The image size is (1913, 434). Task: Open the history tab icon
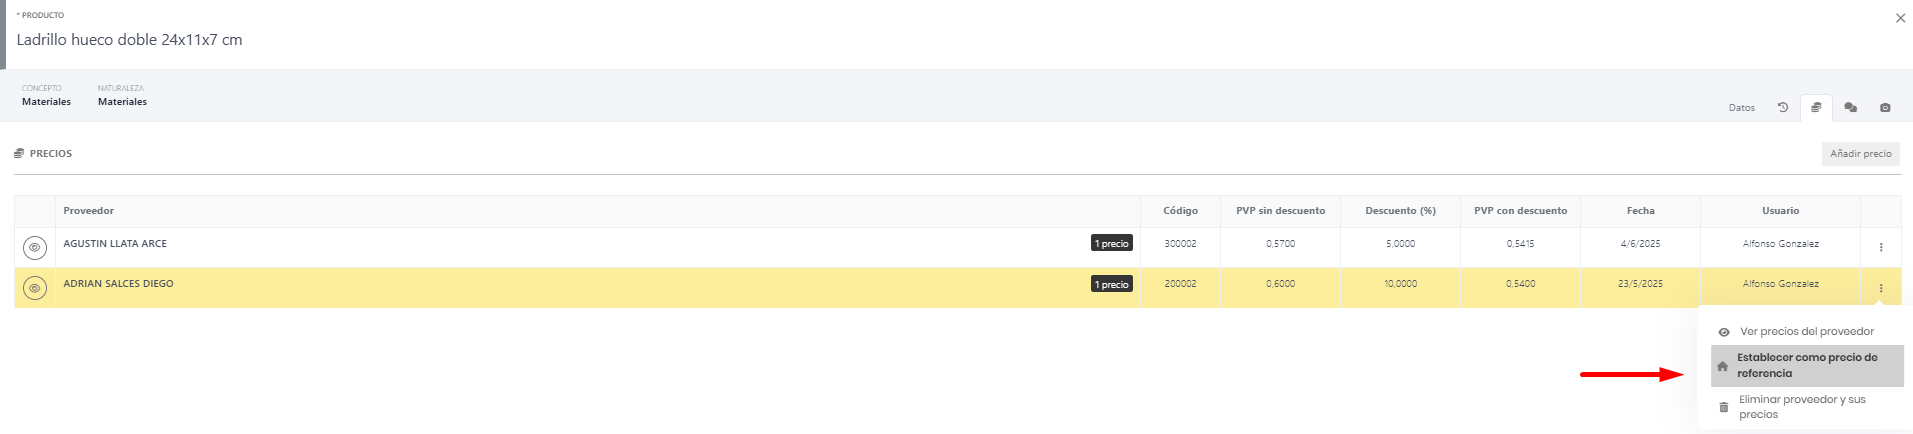pyautogui.click(x=1782, y=108)
